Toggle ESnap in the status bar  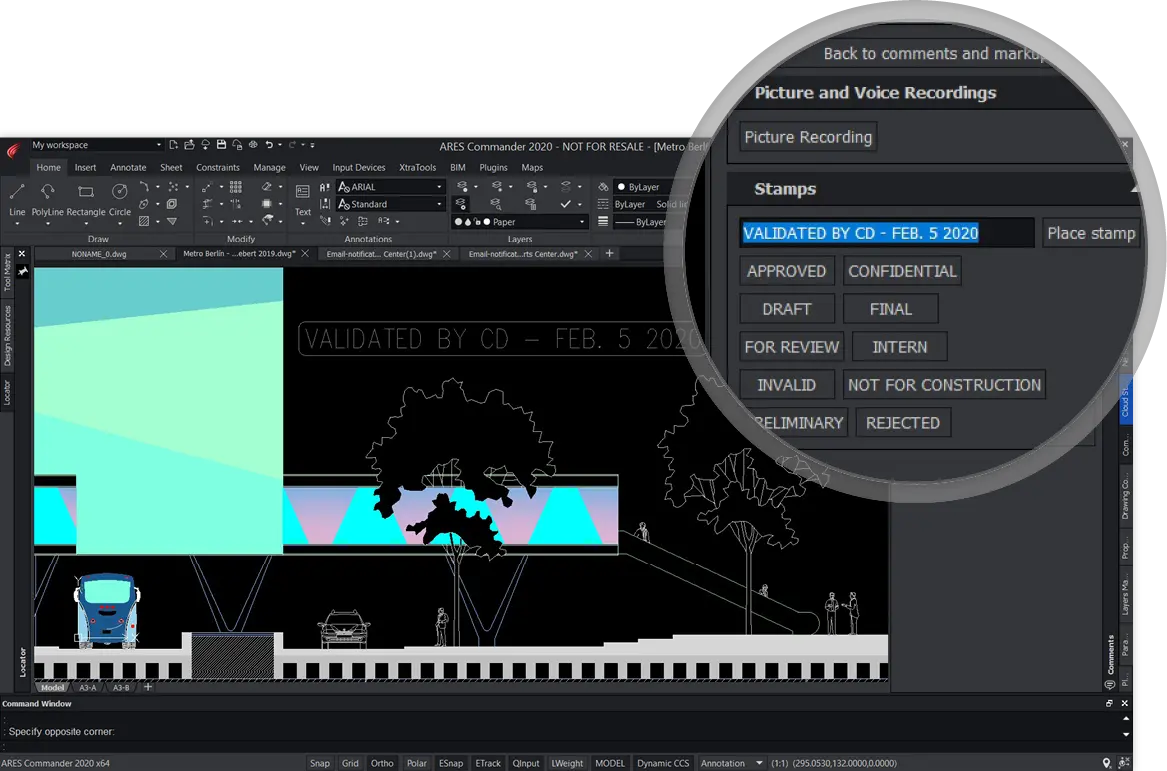point(450,763)
